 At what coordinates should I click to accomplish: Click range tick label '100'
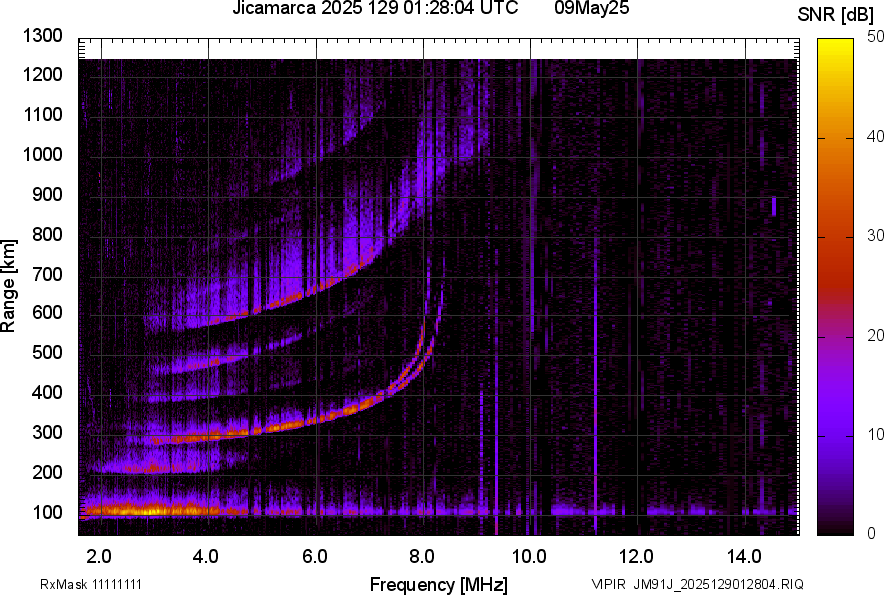coord(47,512)
